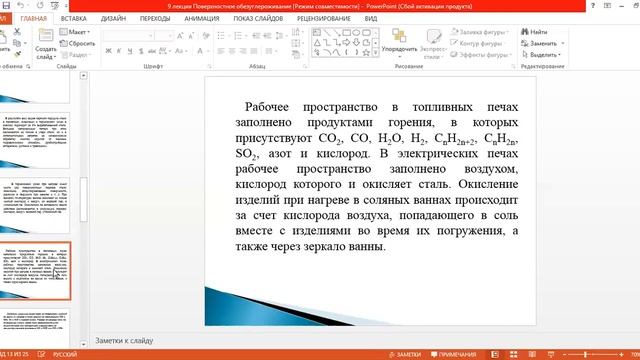Click the clear formatting icon
This screenshot has height=360, width=640.
[x=206, y=36]
